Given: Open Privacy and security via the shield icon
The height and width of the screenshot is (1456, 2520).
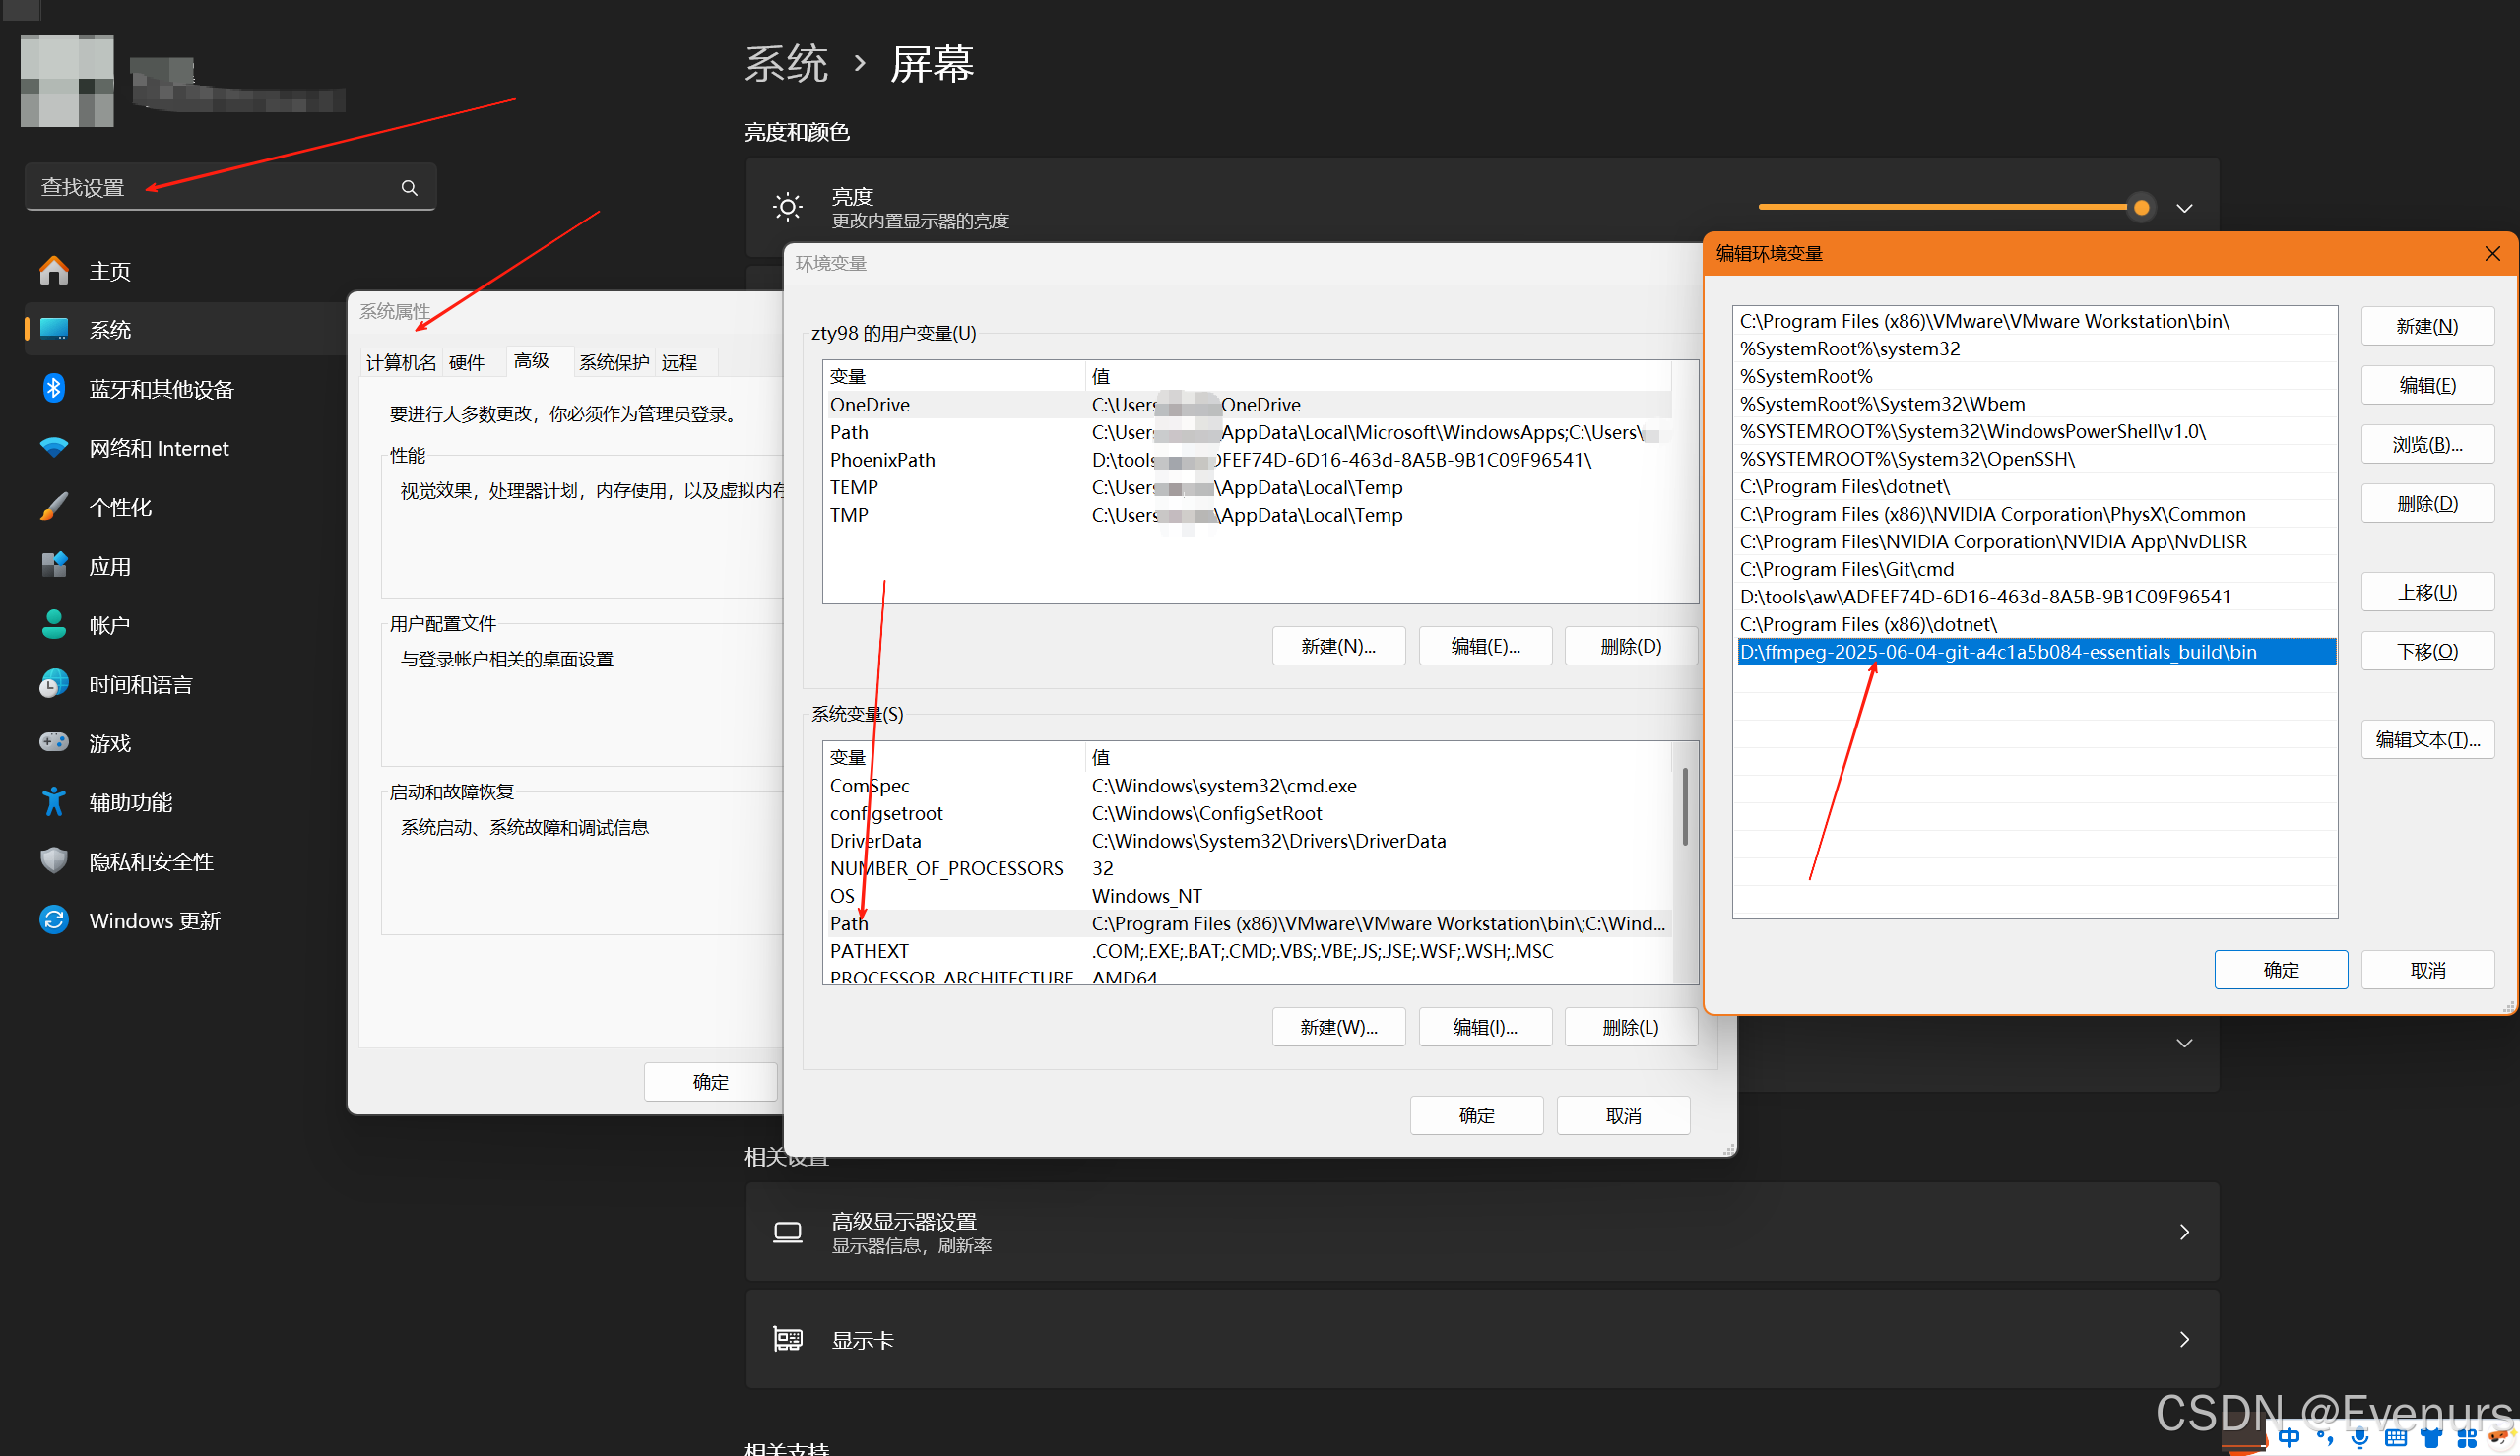Looking at the screenshot, I should pos(54,861).
